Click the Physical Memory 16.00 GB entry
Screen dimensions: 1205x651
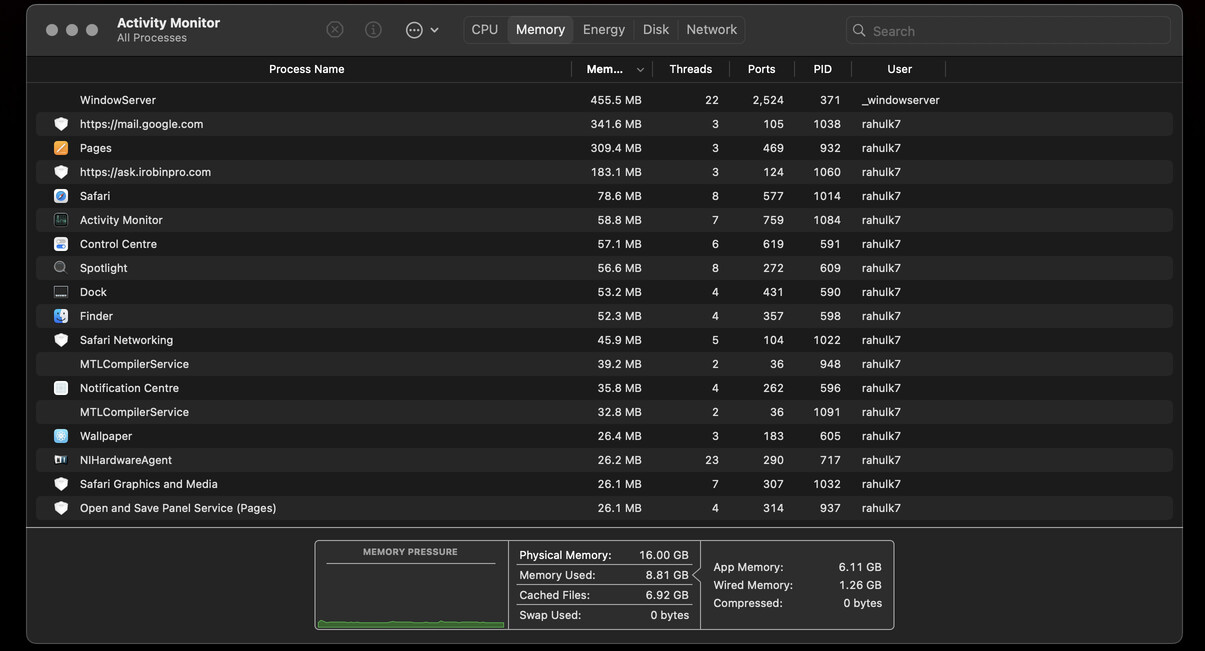click(604, 555)
